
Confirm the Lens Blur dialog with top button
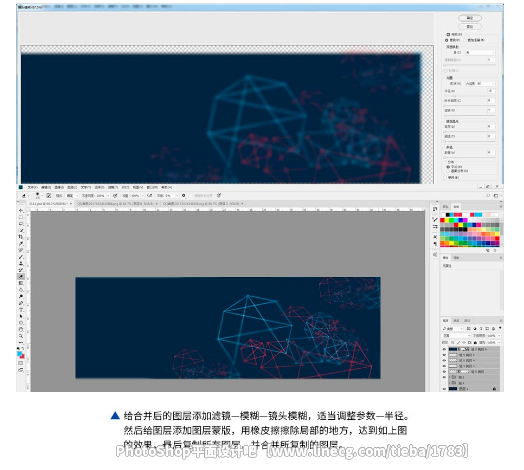(x=470, y=18)
